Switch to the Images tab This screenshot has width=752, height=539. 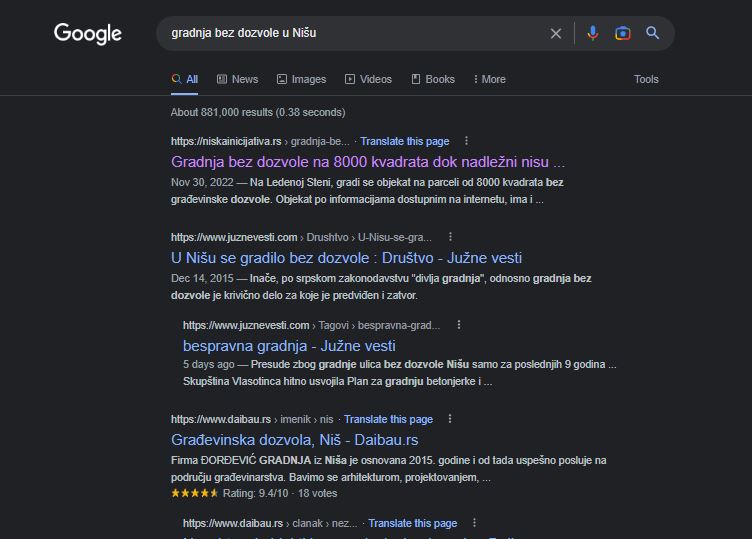pos(302,79)
